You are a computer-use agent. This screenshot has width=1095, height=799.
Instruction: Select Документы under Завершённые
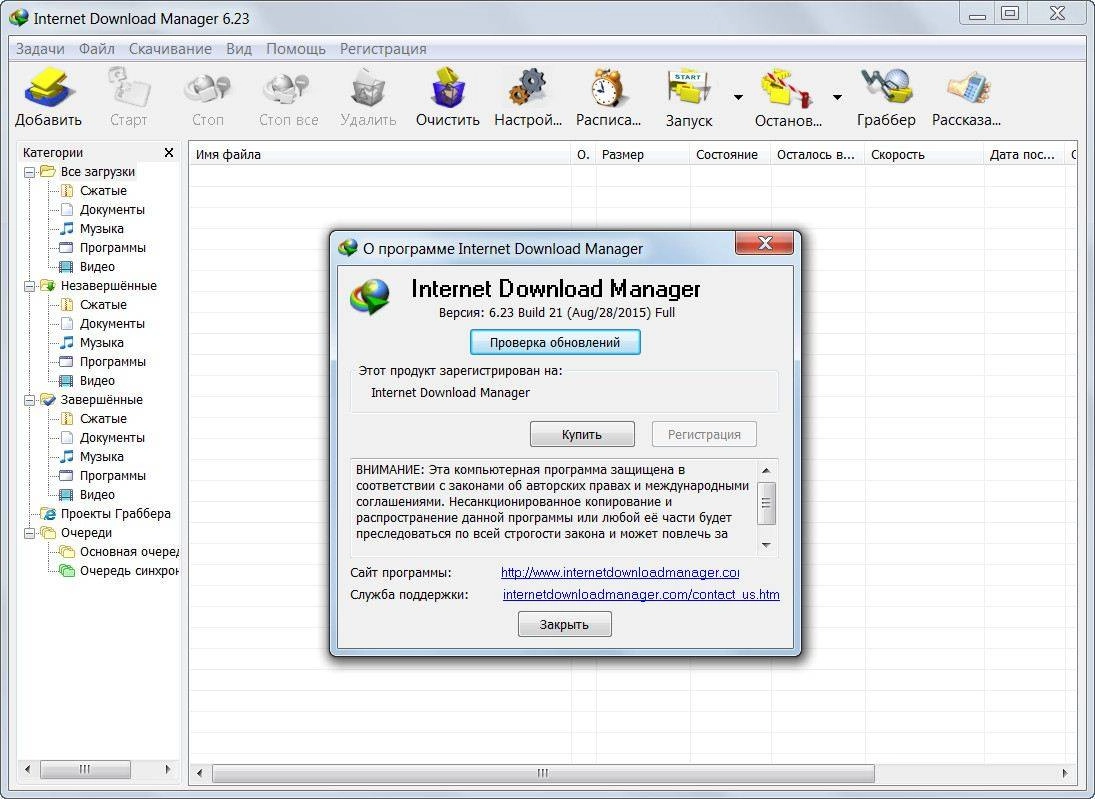coord(112,438)
